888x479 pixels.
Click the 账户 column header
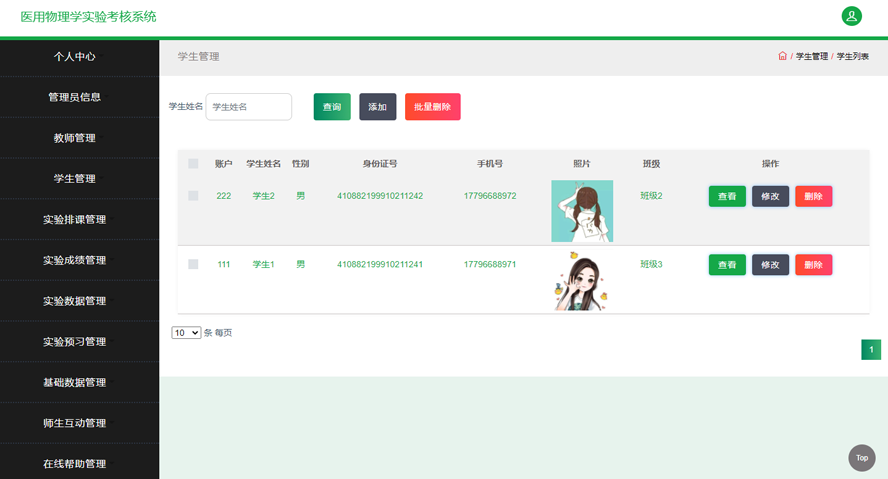[x=224, y=164]
